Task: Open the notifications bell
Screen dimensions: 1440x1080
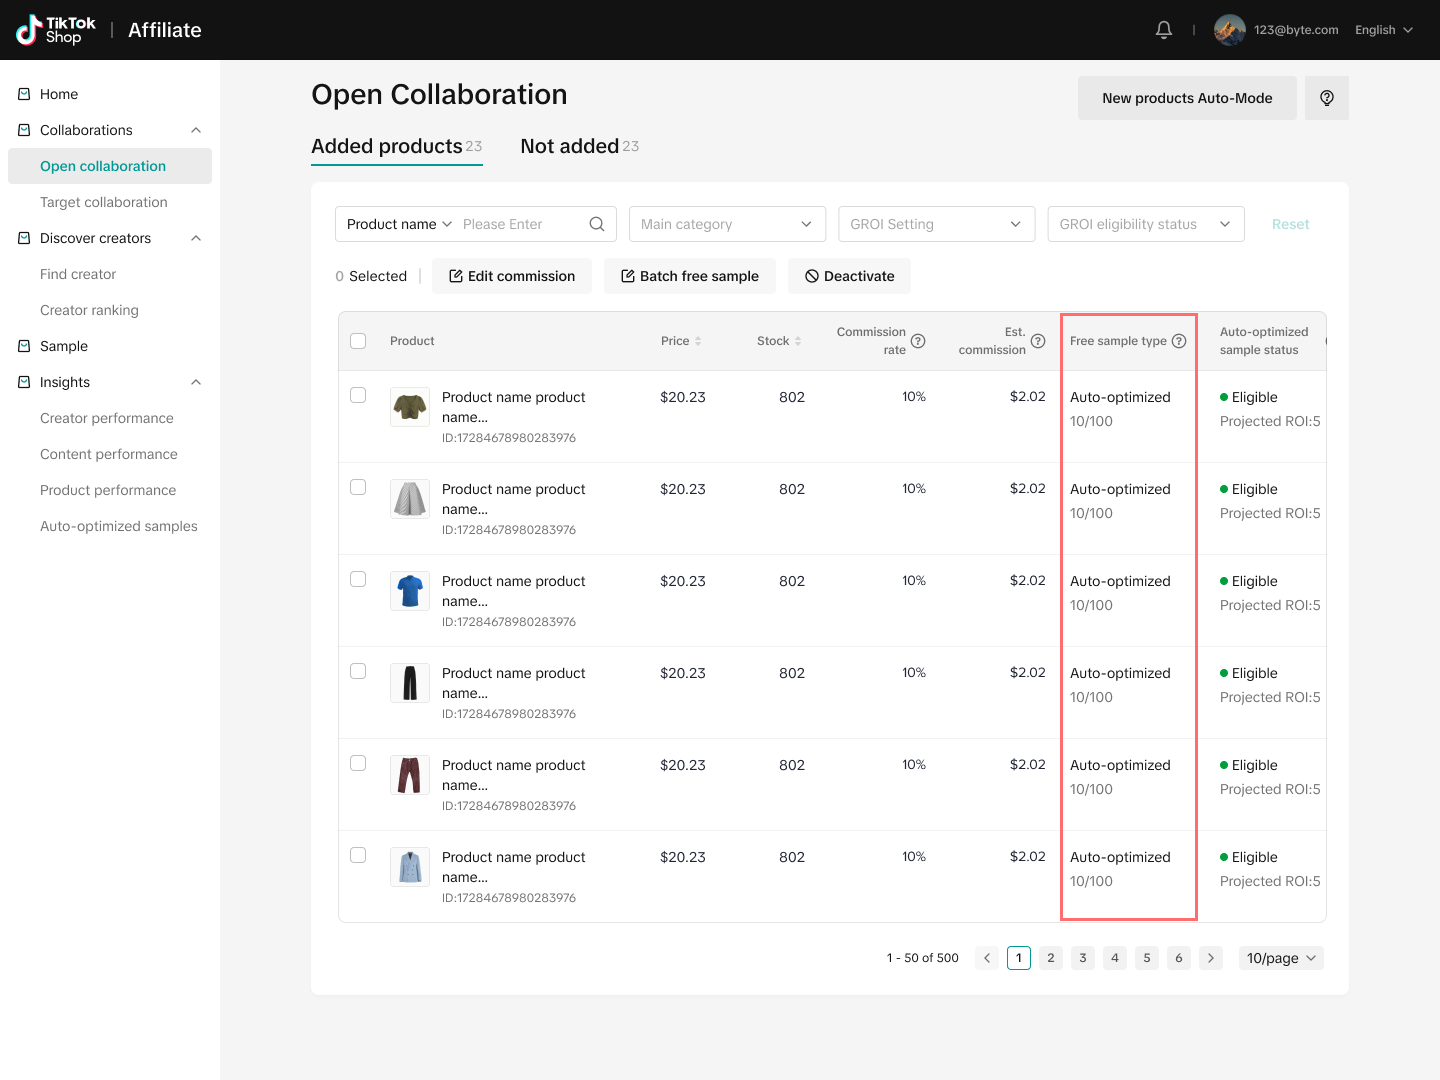Action: tap(1163, 30)
